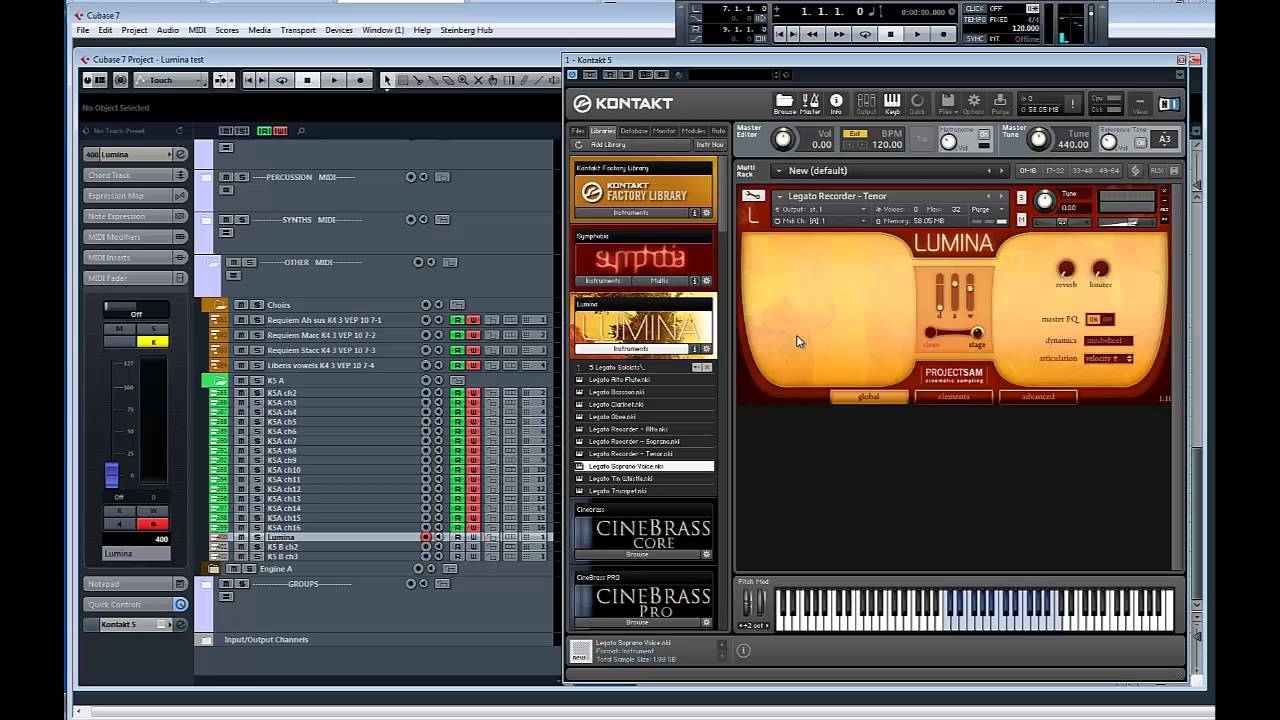The width and height of the screenshot is (1280, 720).
Task: Select the Split scissors tool in Cubase
Action: [417, 80]
